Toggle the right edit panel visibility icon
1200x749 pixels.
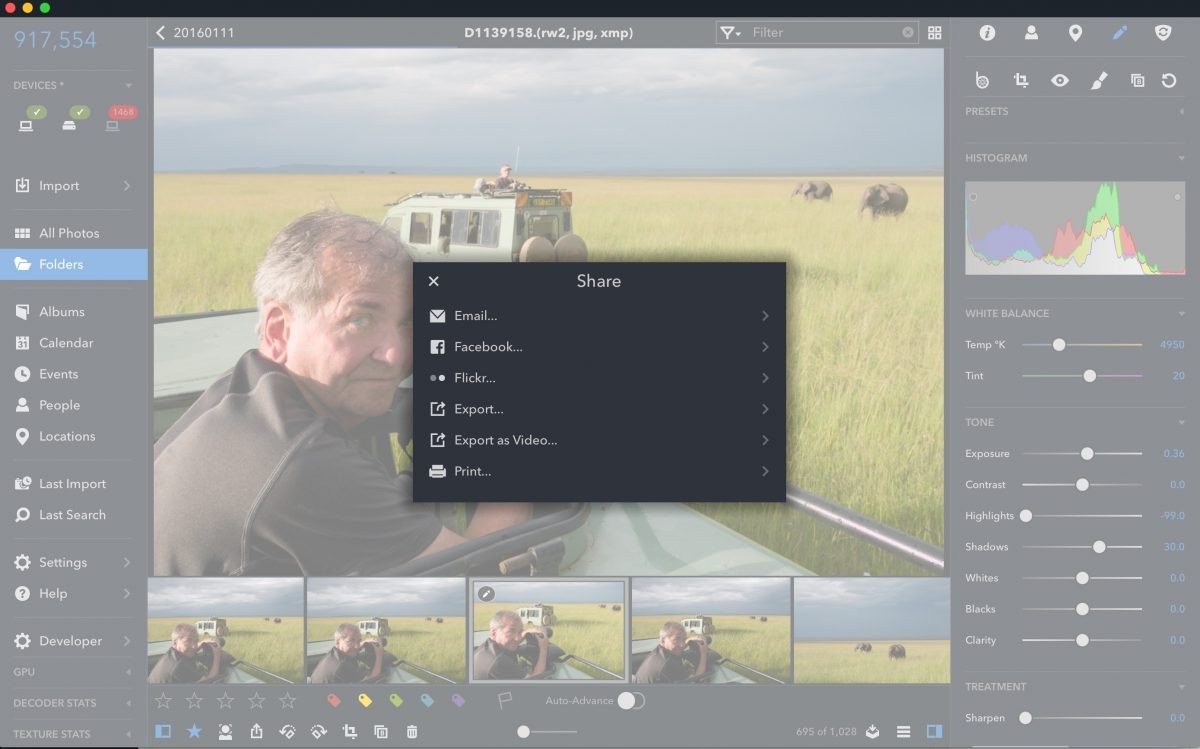(x=934, y=732)
